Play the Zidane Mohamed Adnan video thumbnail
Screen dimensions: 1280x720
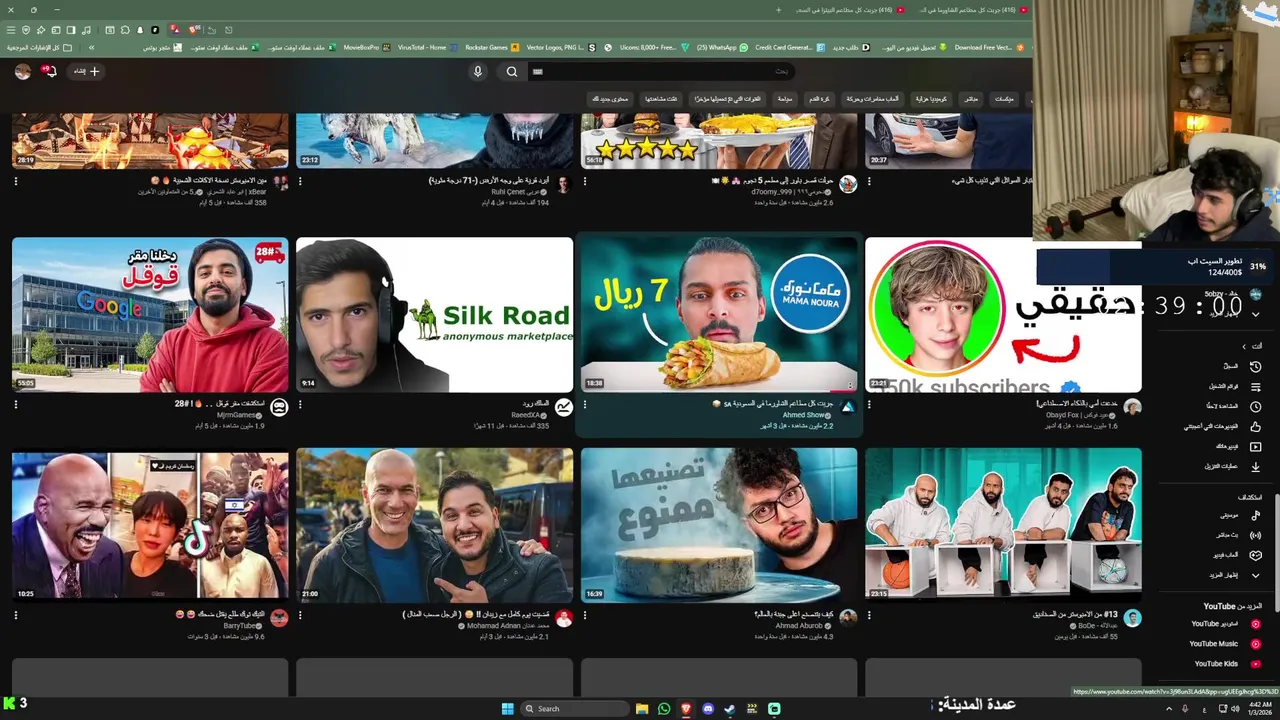click(x=434, y=525)
